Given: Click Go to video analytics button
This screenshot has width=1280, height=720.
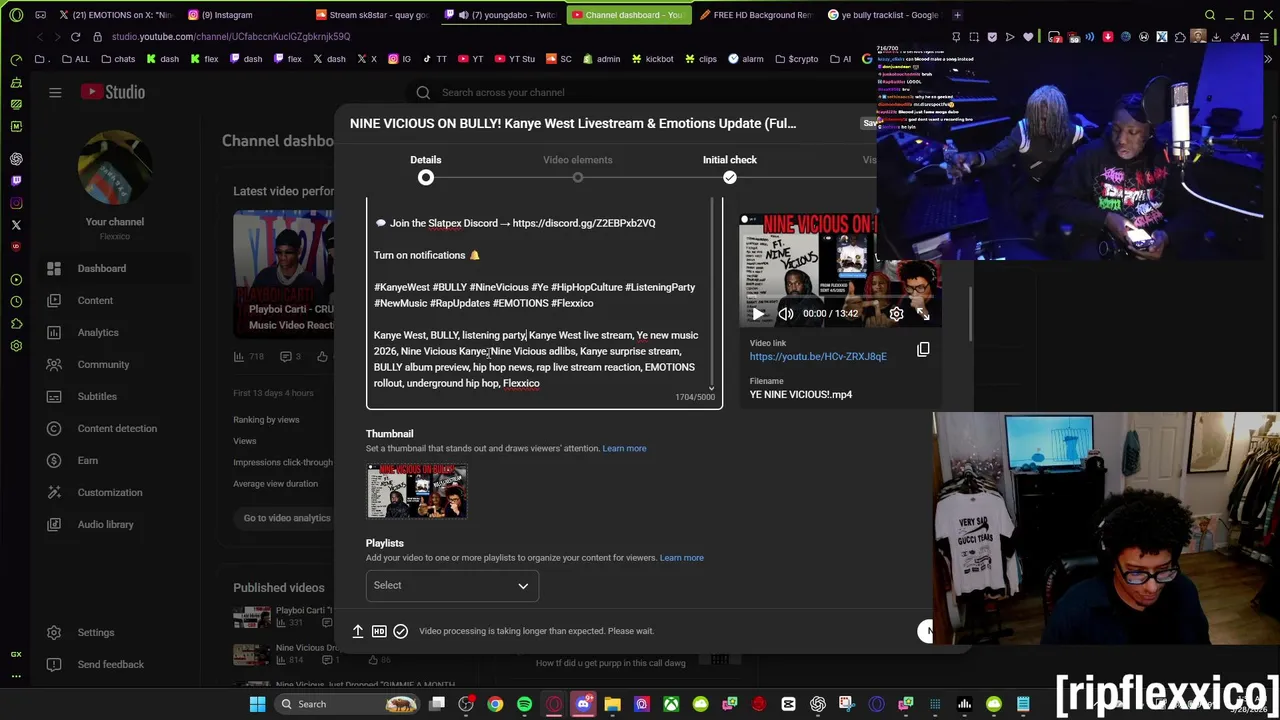Looking at the screenshot, I should (287, 518).
